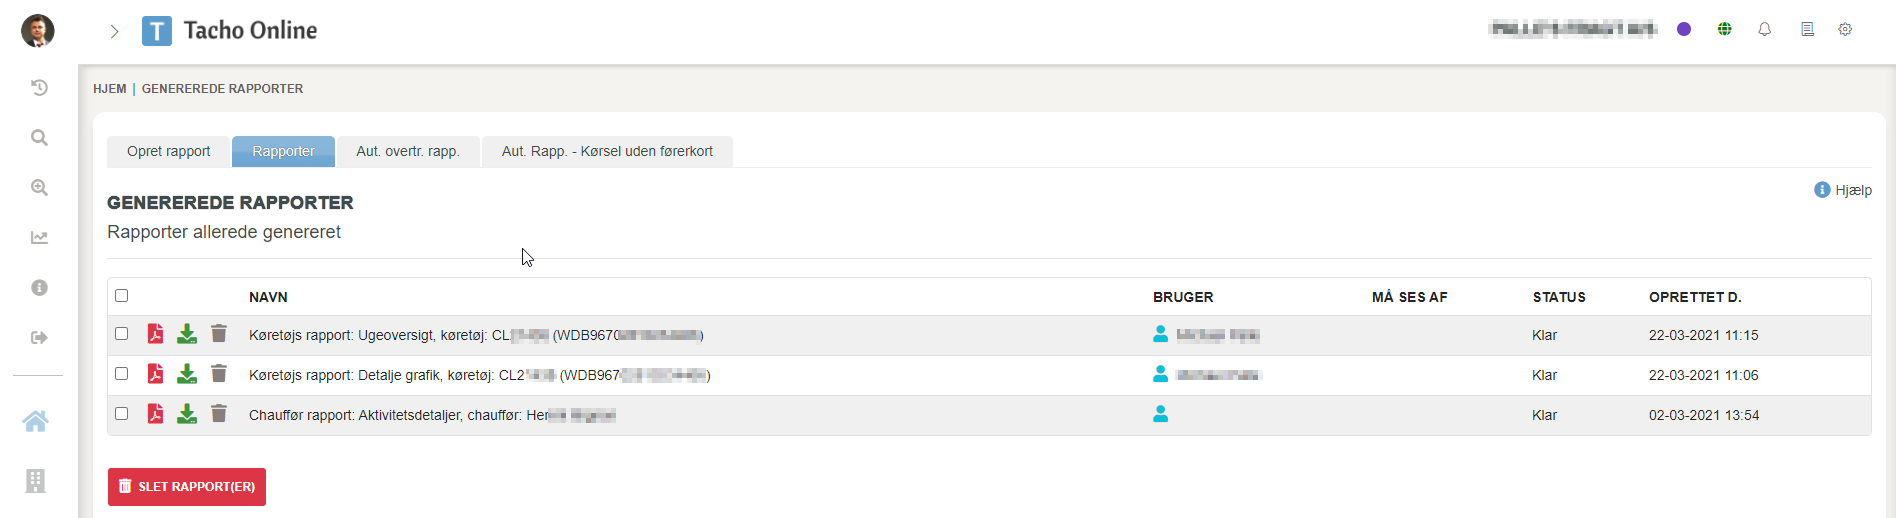Click the log out sidebar icon
The image size is (1896, 518).
pyautogui.click(x=39, y=338)
